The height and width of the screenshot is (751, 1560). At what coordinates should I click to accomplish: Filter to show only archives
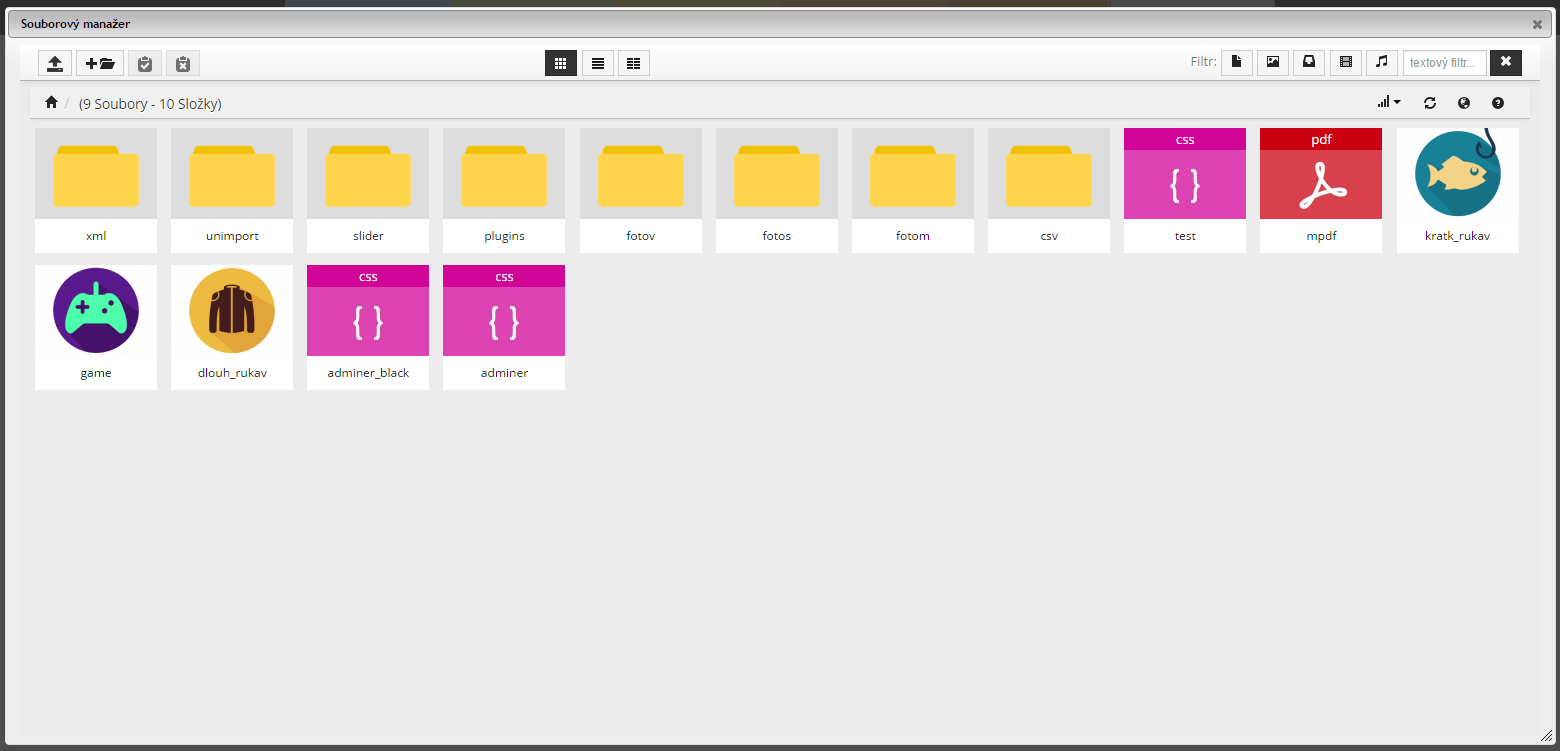coord(1309,62)
